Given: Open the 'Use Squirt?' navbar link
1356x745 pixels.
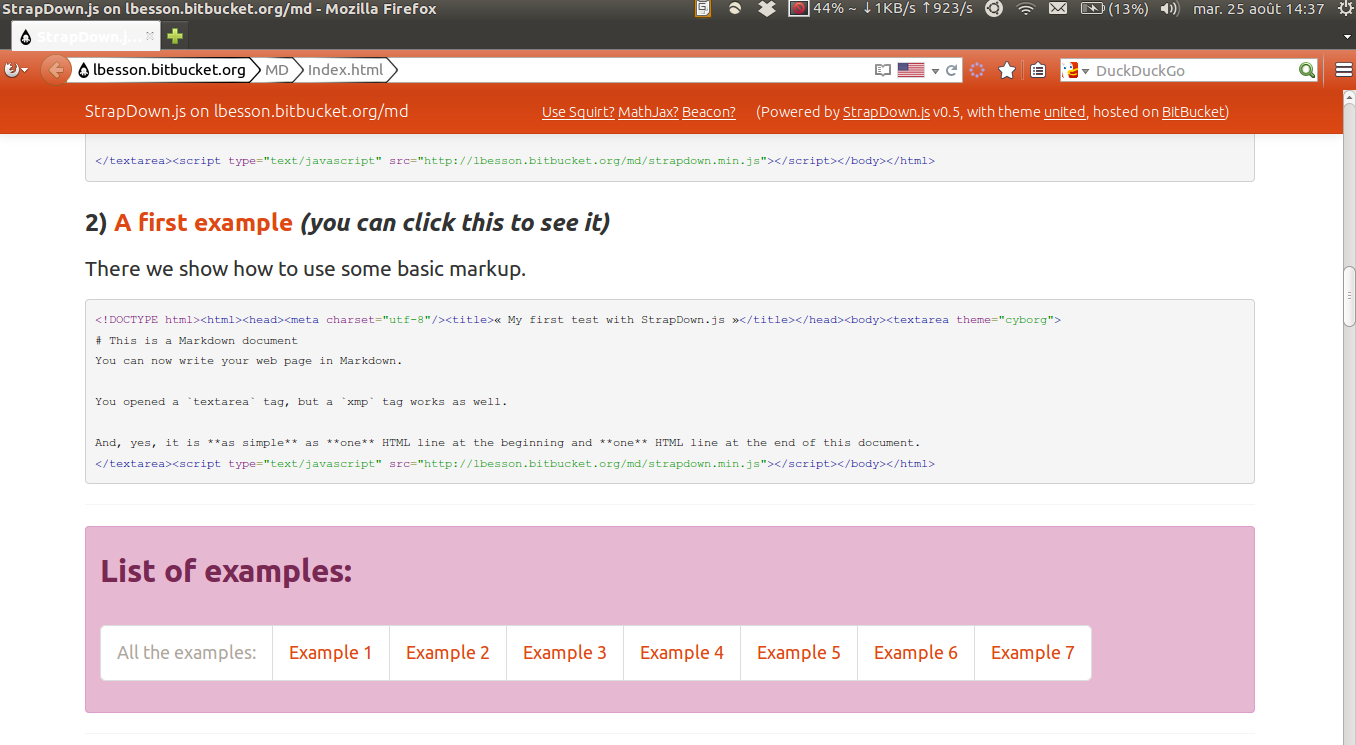Looking at the screenshot, I should click(577, 112).
